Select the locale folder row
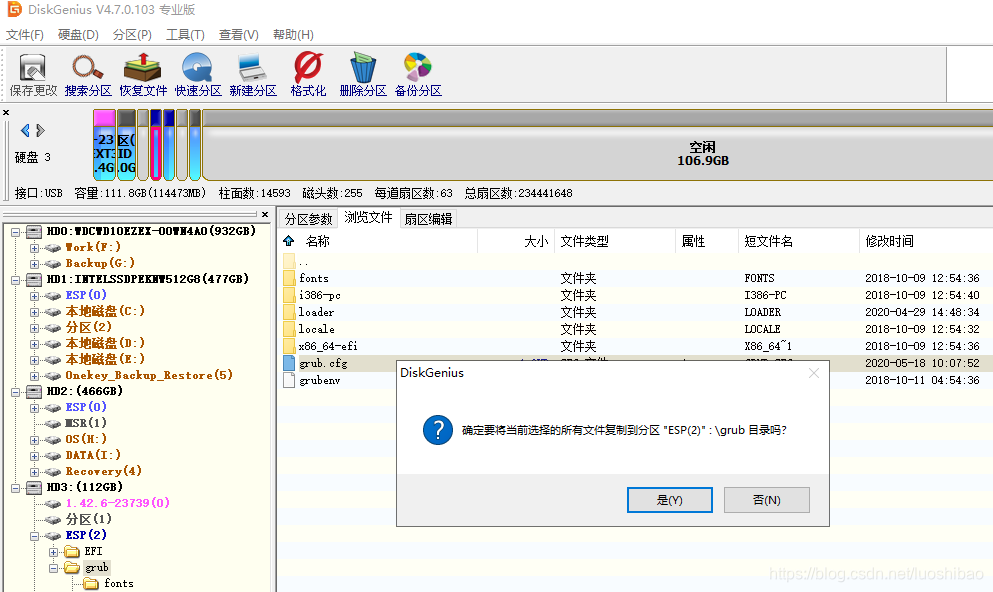Image resolution: width=993 pixels, height=592 pixels. [633, 329]
